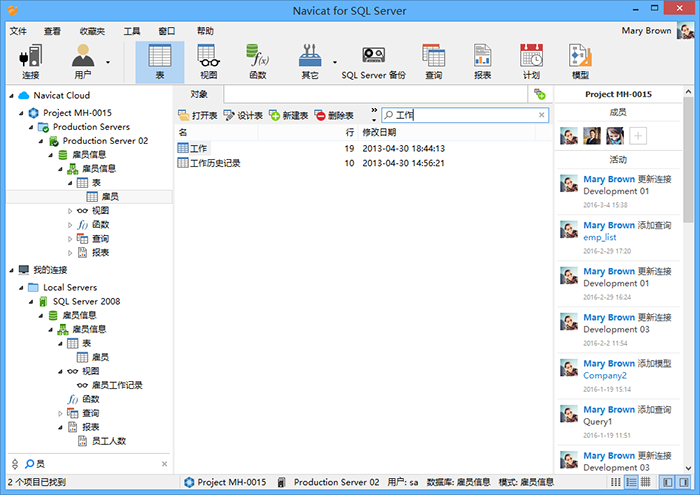Open the 视图 view toolbar icon
Image resolution: width=700 pixels, height=495 pixels.
click(208, 62)
